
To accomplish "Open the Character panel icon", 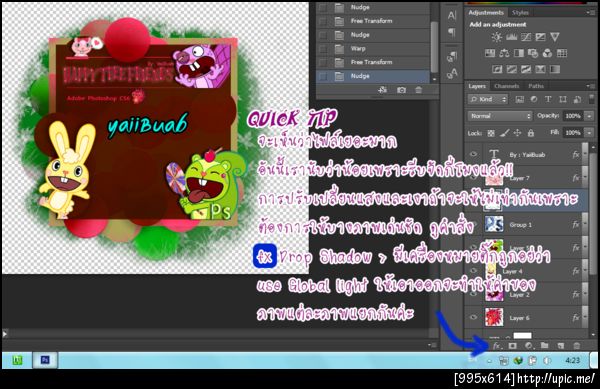I will tap(452, 15).
